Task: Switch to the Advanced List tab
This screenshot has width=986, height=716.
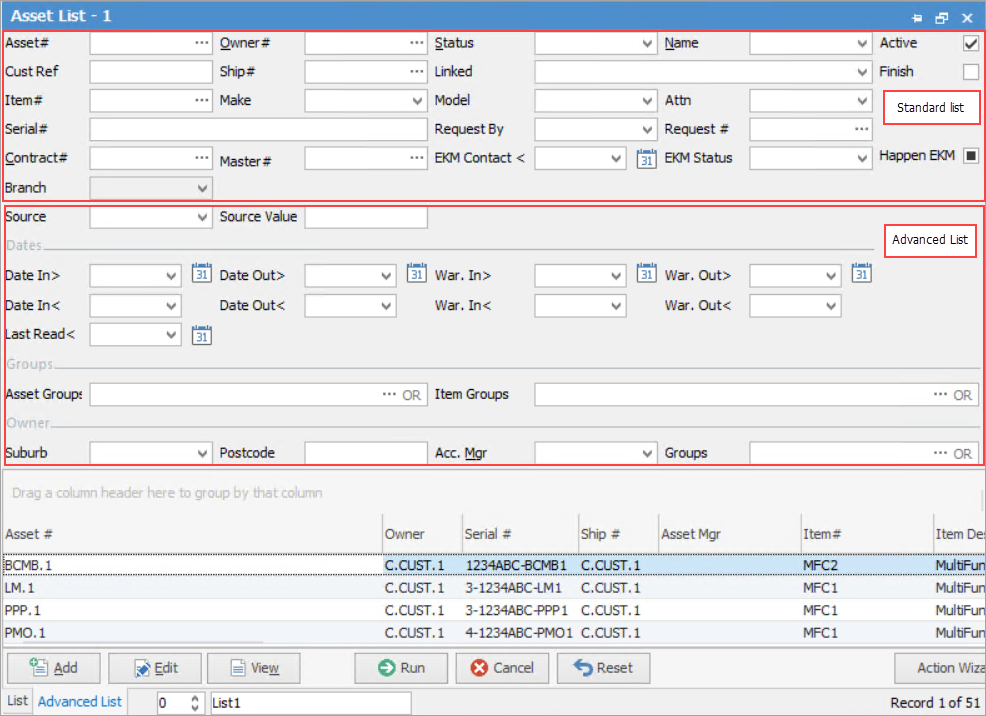Action: point(80,702)
